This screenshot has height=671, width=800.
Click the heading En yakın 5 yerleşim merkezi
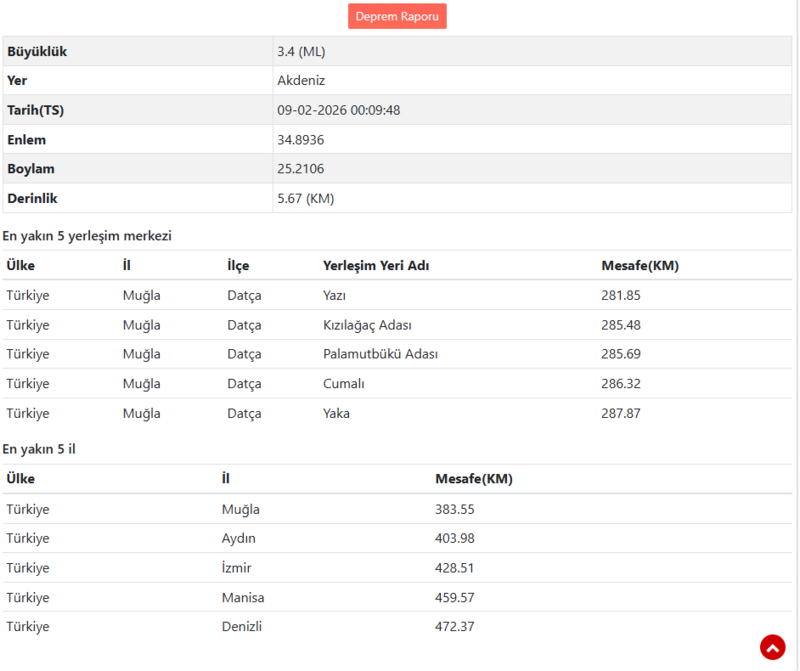pos(87,236)
